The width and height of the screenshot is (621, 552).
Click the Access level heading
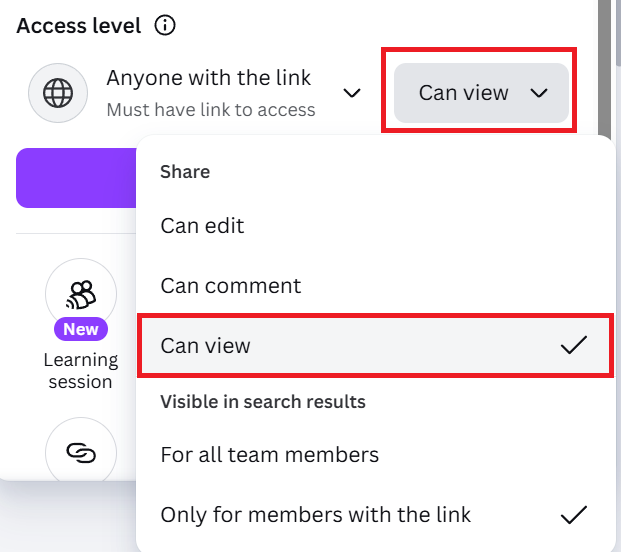click(79, 25)
